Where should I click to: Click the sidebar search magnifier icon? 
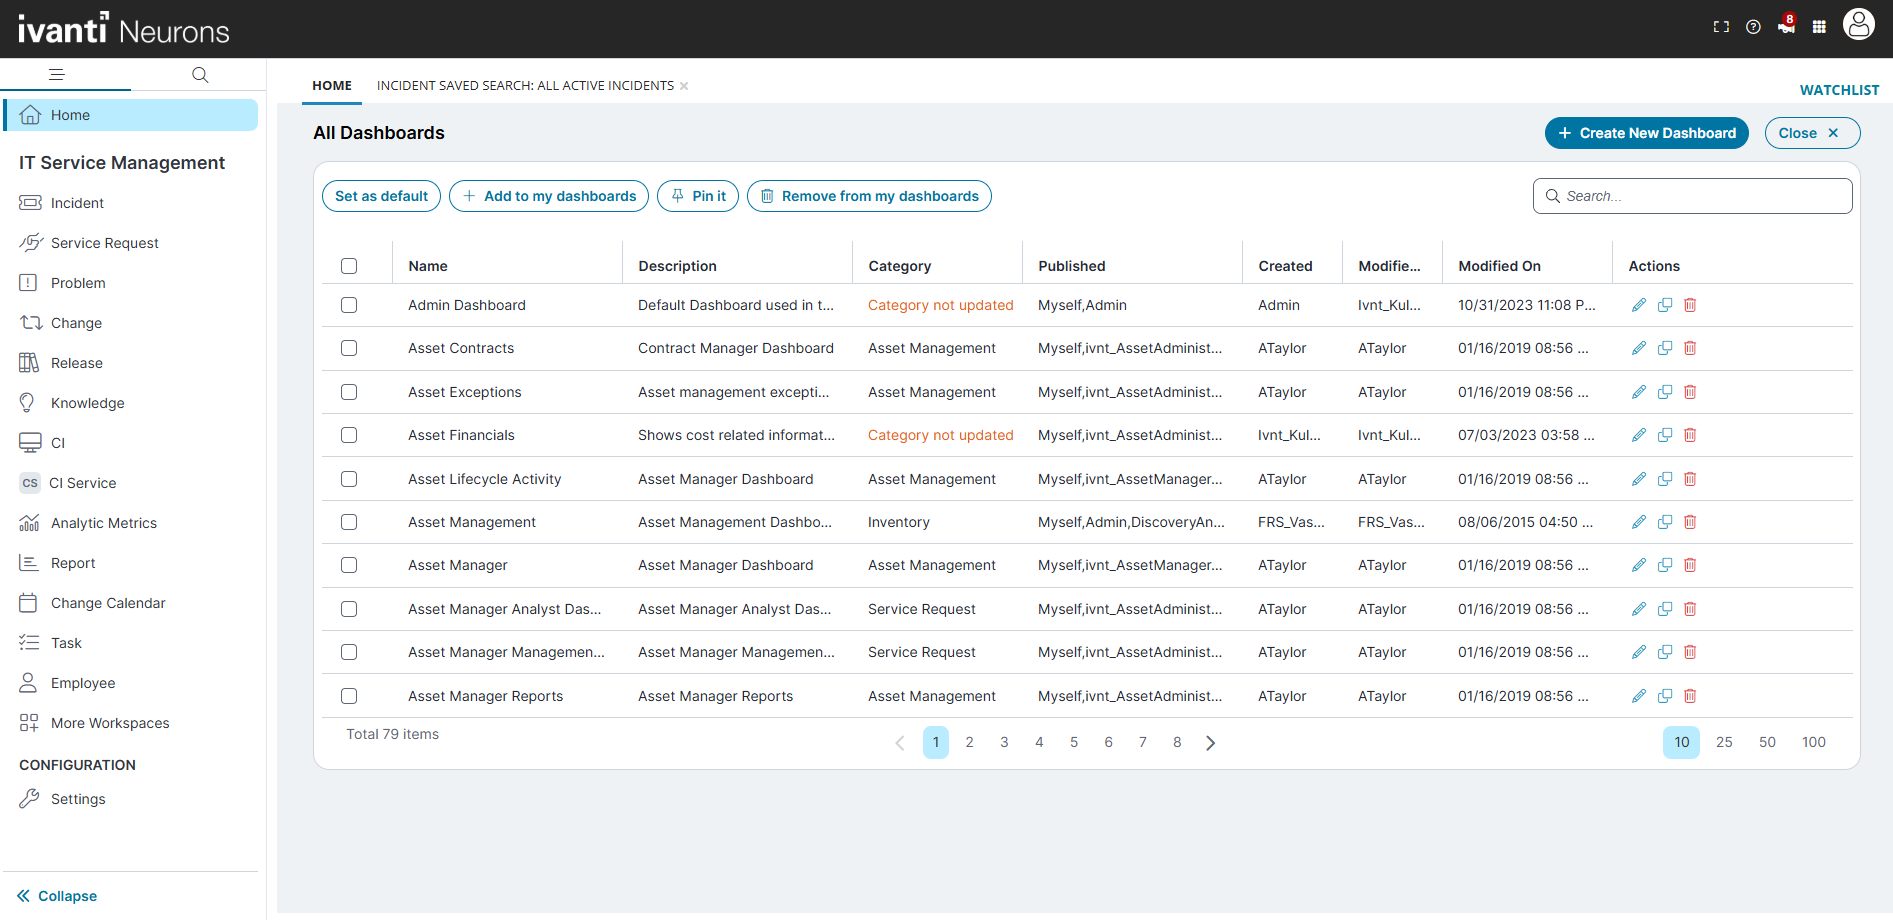200,75
